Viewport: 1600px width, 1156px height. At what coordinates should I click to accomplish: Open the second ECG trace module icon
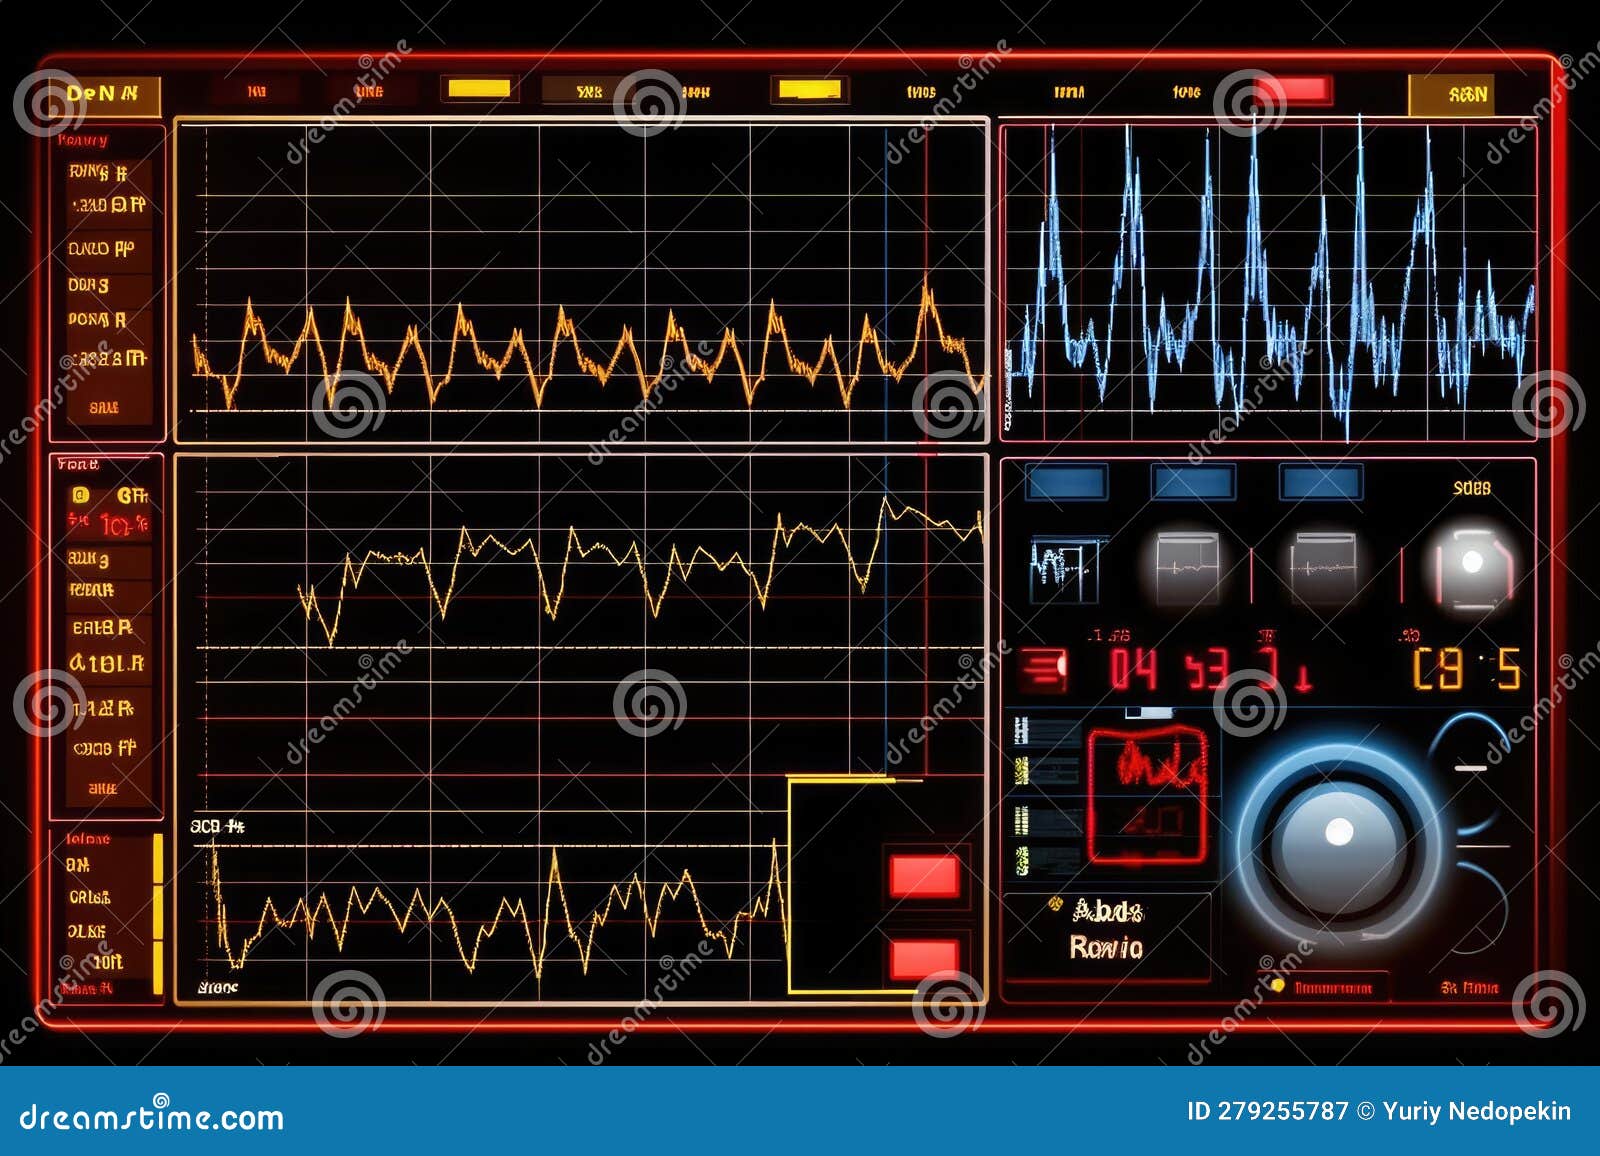click(1185, 565)
